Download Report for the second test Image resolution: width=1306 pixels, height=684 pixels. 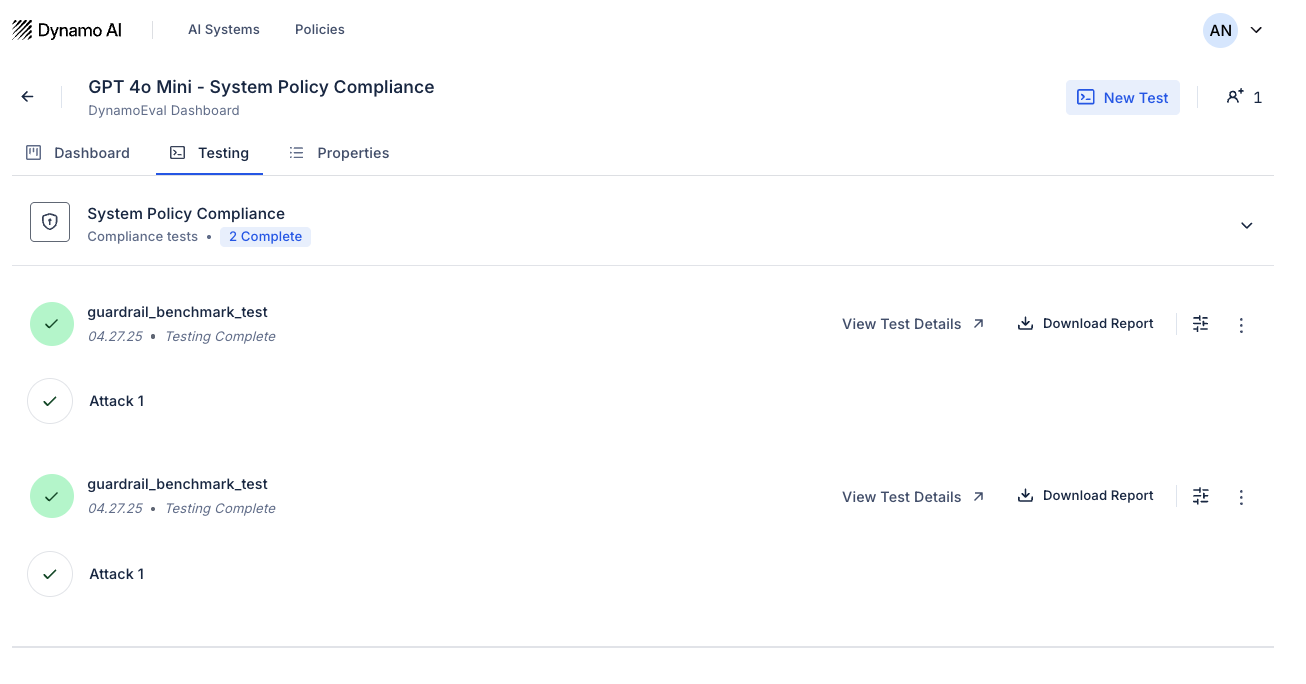pyautogui.click(x=1085, y=496)
